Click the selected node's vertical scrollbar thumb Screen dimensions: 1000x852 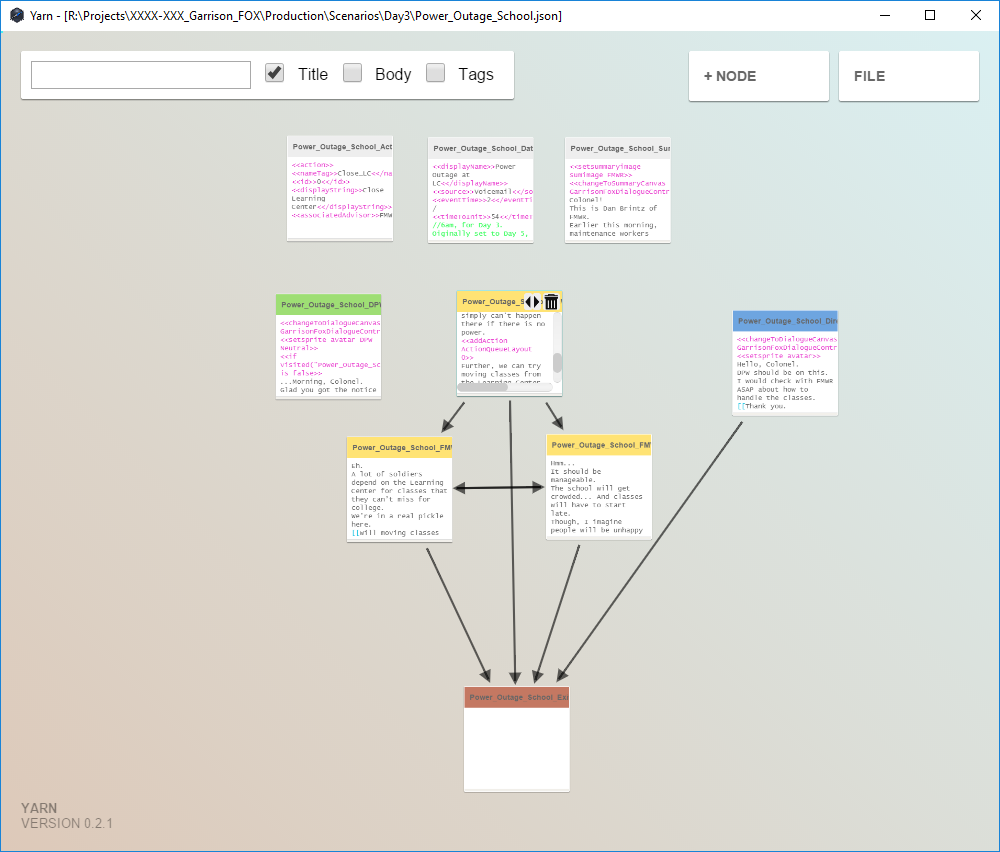click(557, 362)
